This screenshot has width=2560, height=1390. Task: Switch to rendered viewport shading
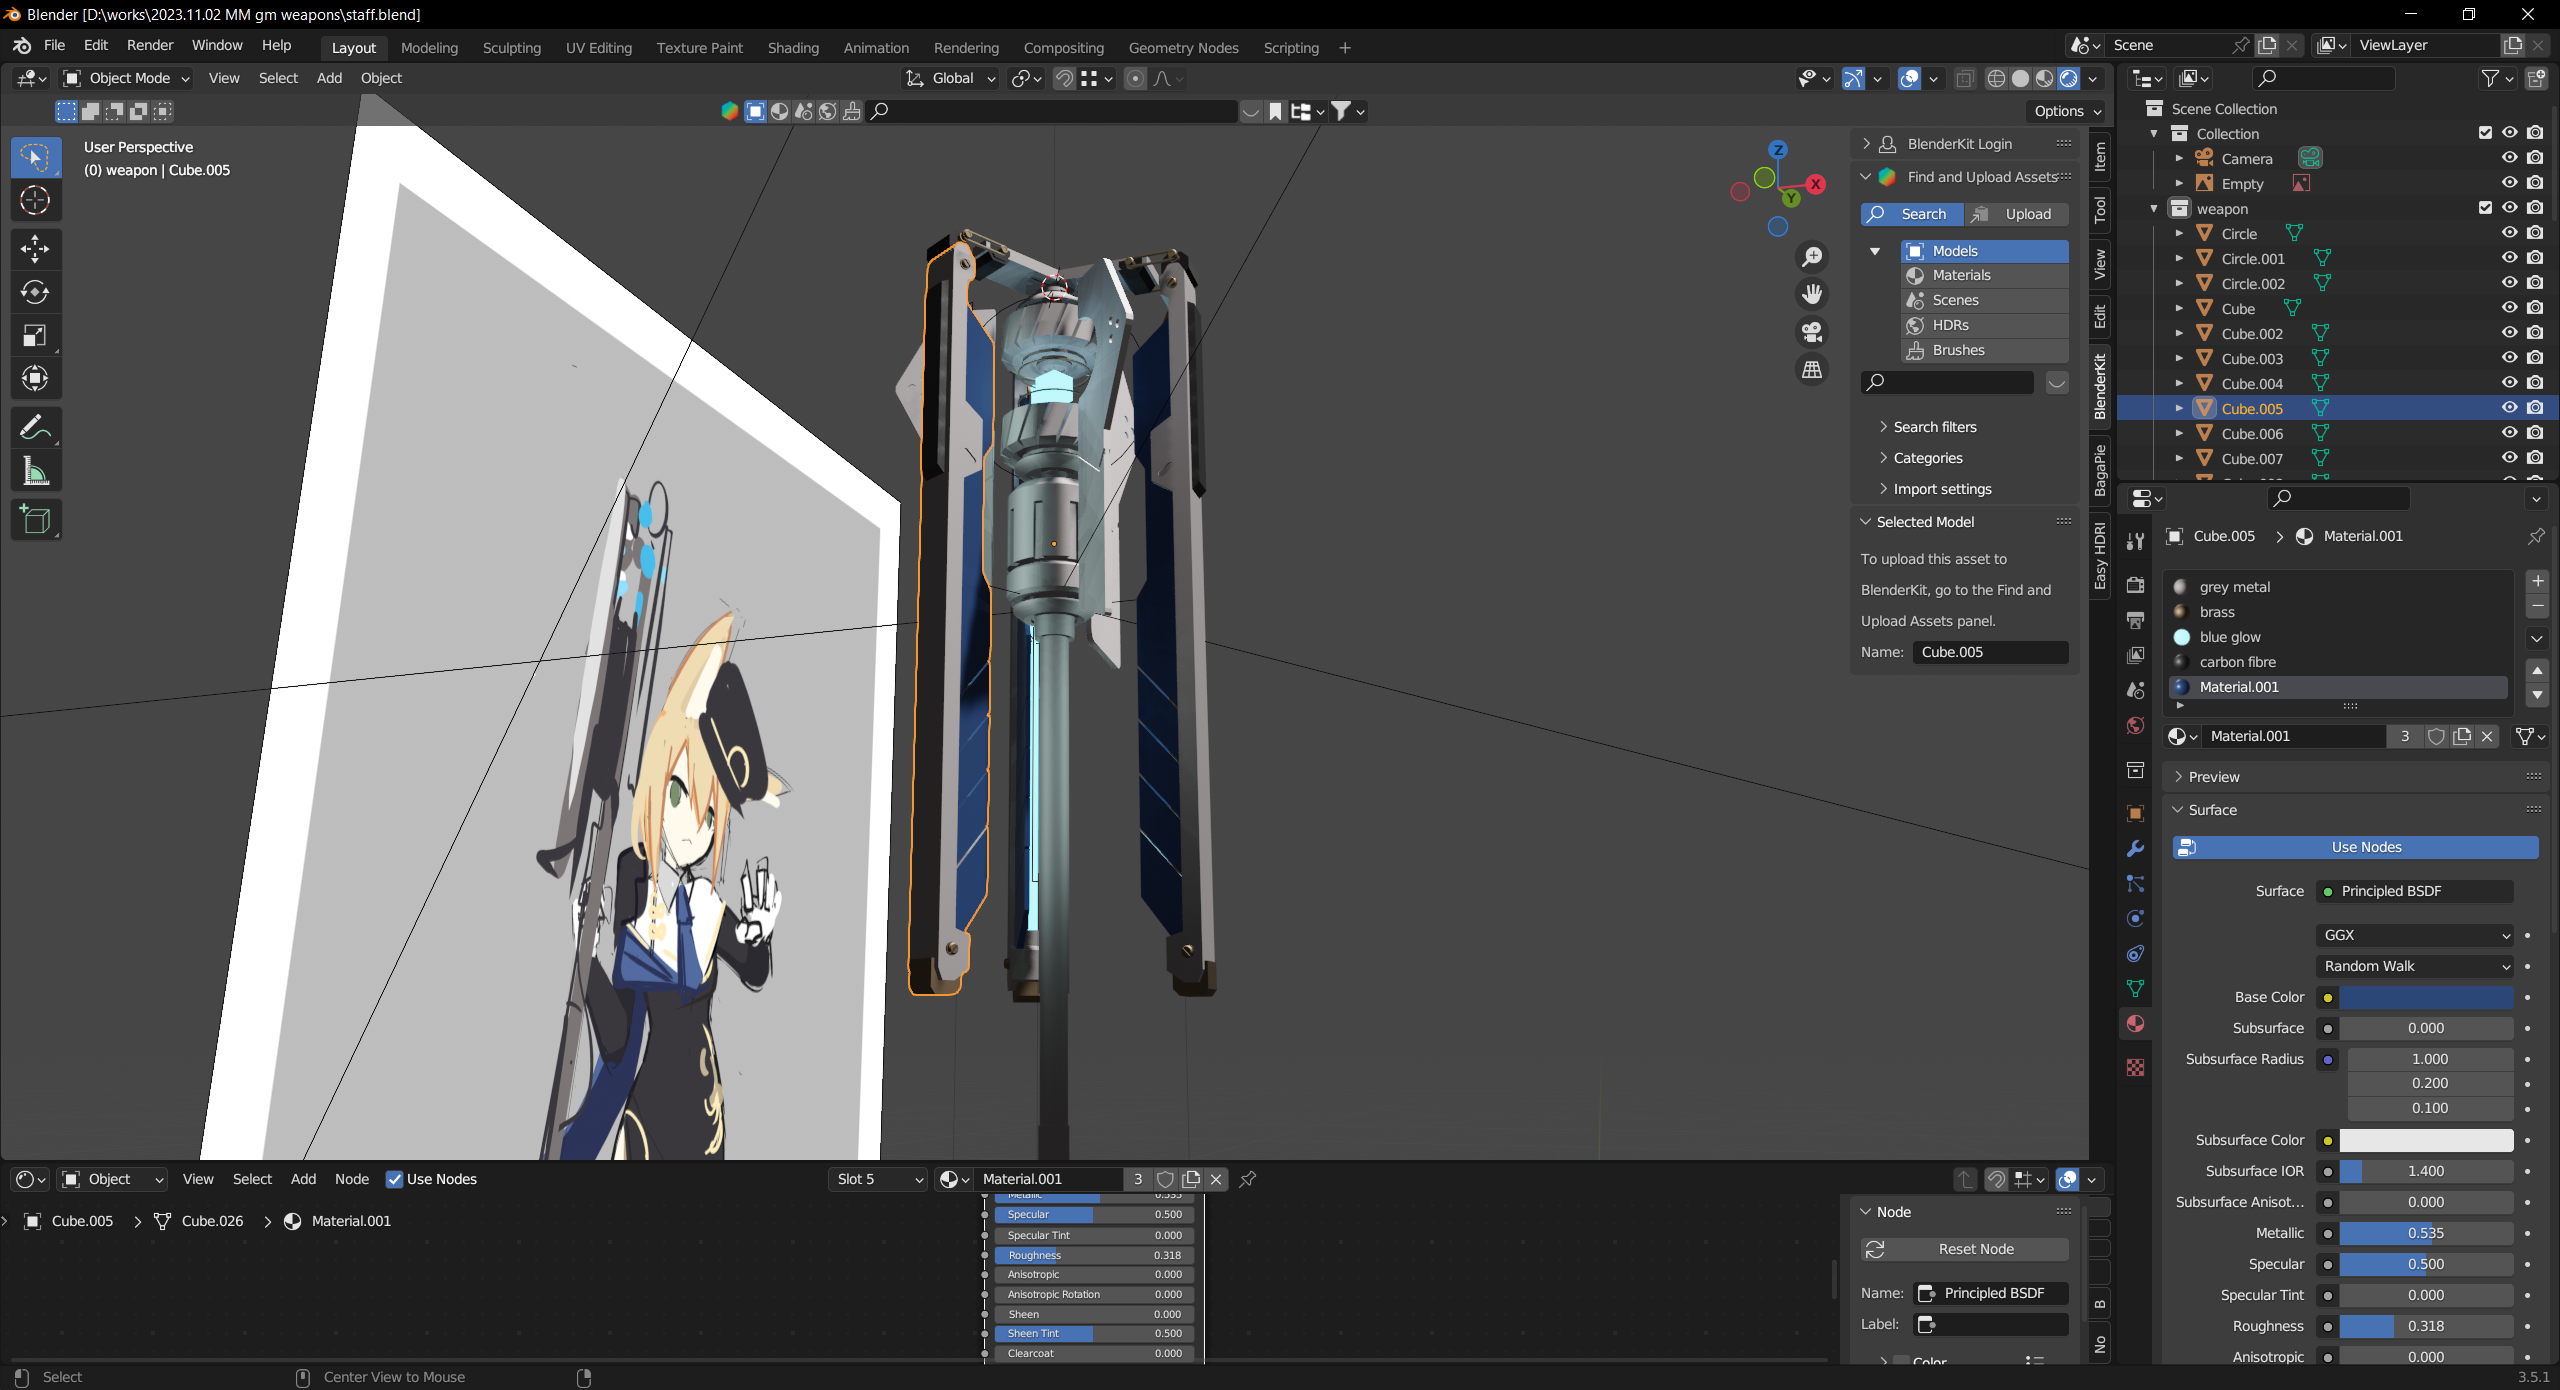coord(2069,78)
